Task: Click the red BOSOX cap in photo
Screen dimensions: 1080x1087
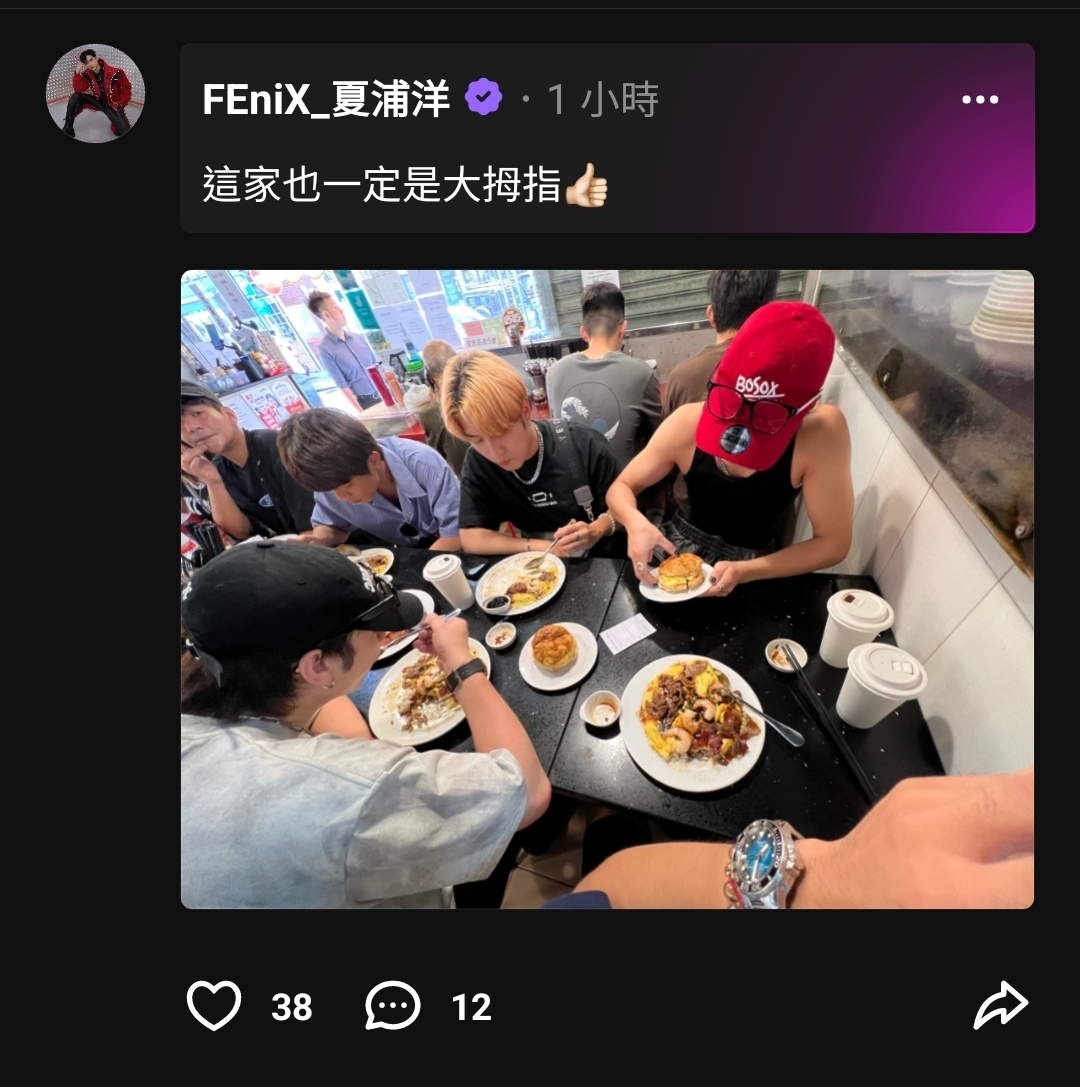Action: click(x=765, y=383)
